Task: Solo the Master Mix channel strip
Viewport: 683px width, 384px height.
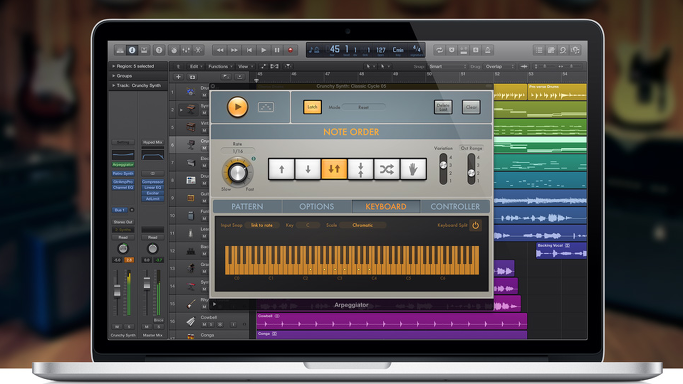Action: 159,327
